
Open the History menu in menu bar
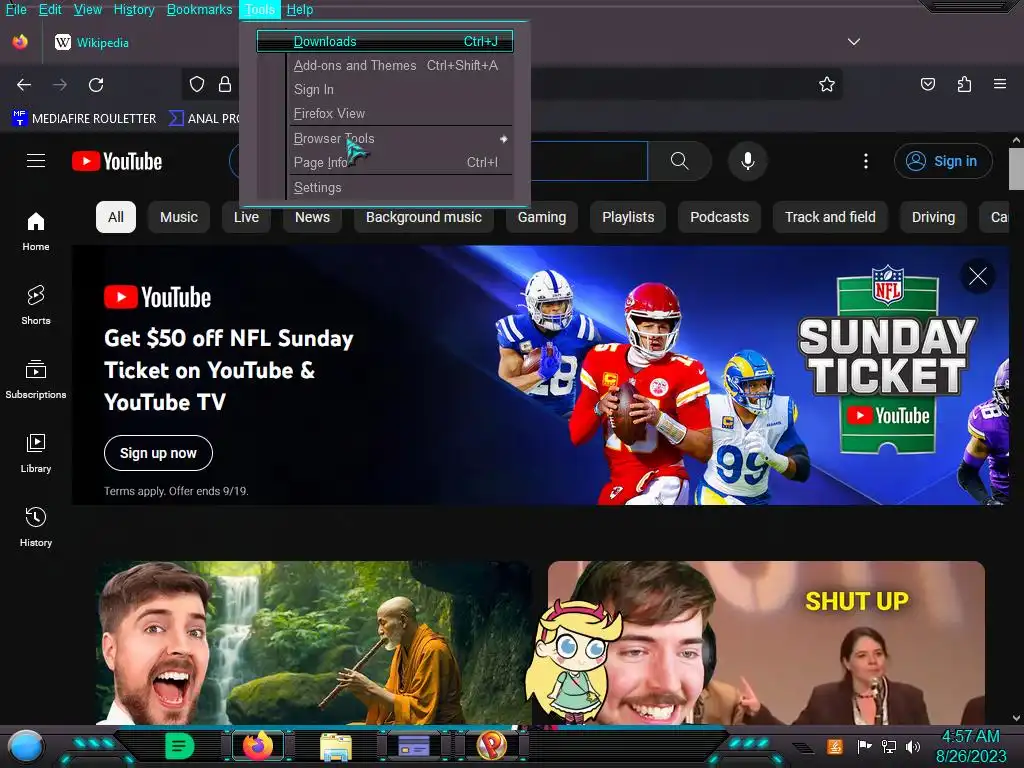point(134,9)
